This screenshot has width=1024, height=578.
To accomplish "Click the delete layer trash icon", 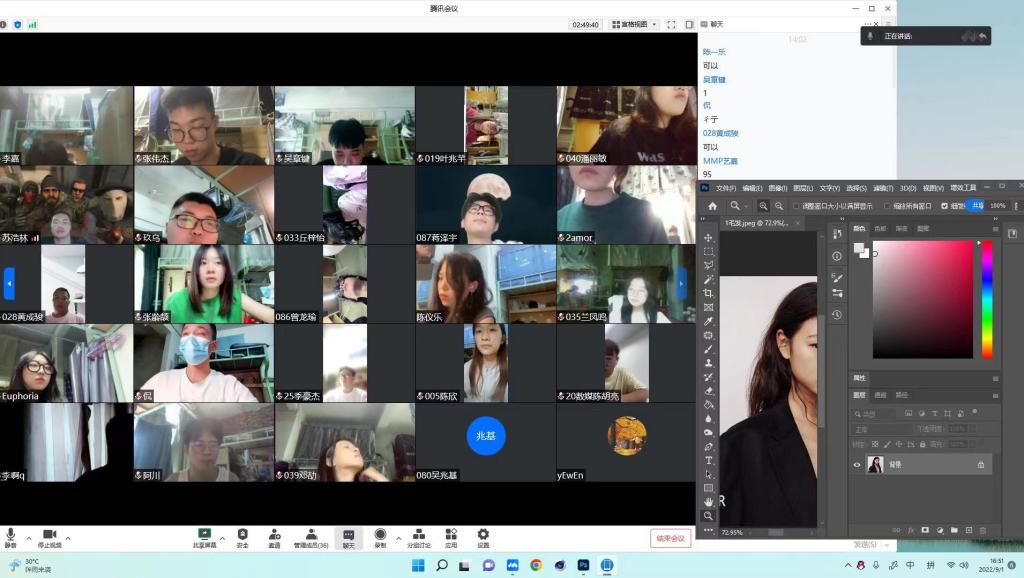I will 982,529.
